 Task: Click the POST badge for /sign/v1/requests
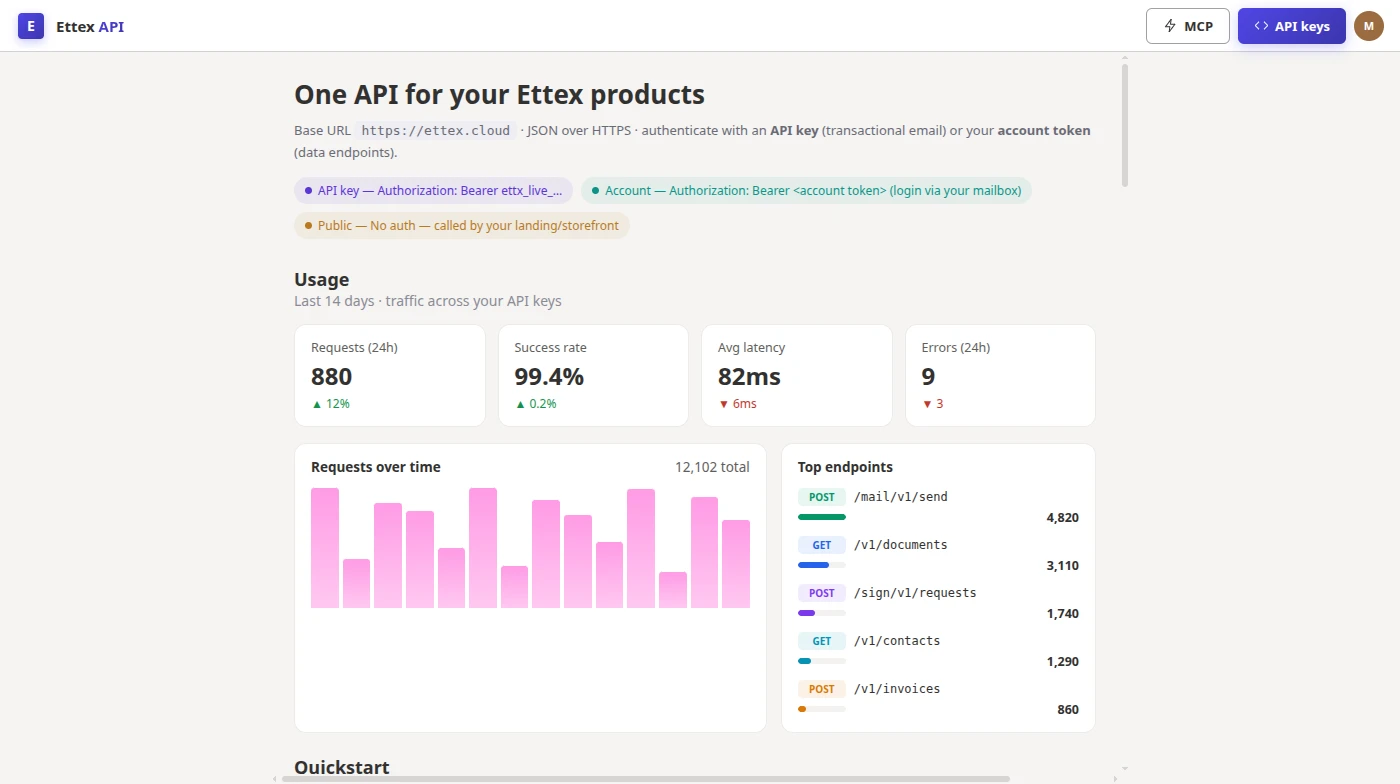tap(822, 593)
